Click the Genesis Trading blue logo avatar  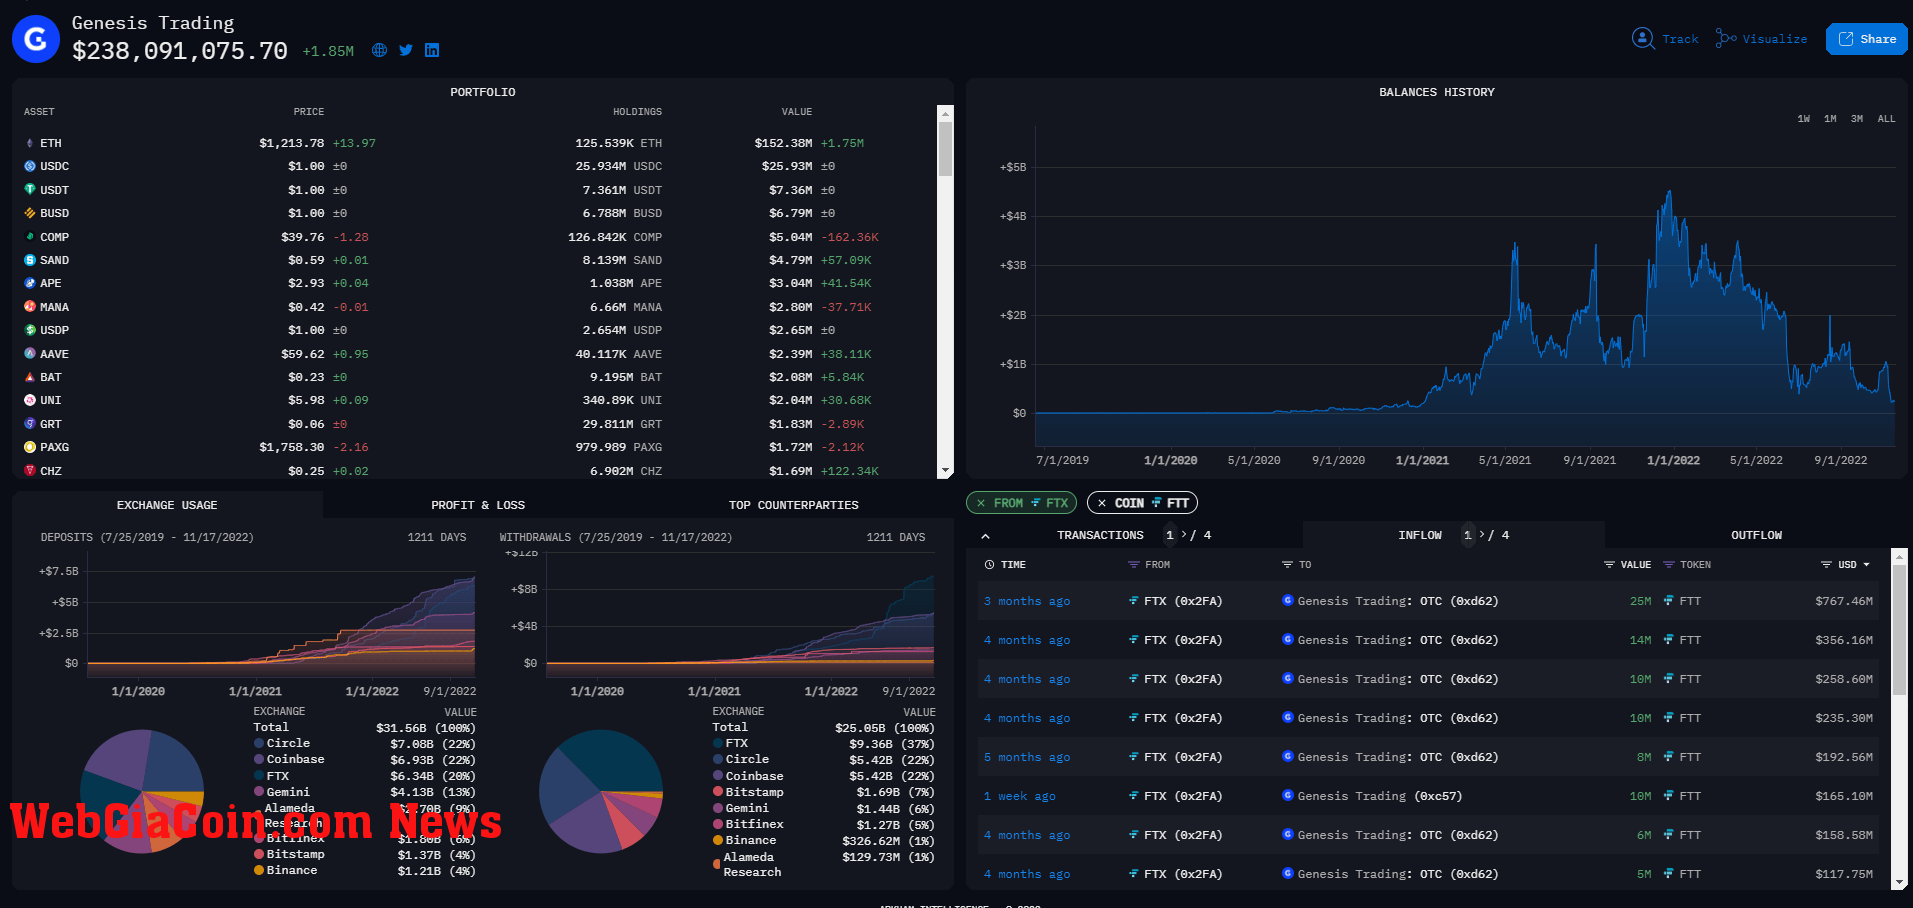36,39
